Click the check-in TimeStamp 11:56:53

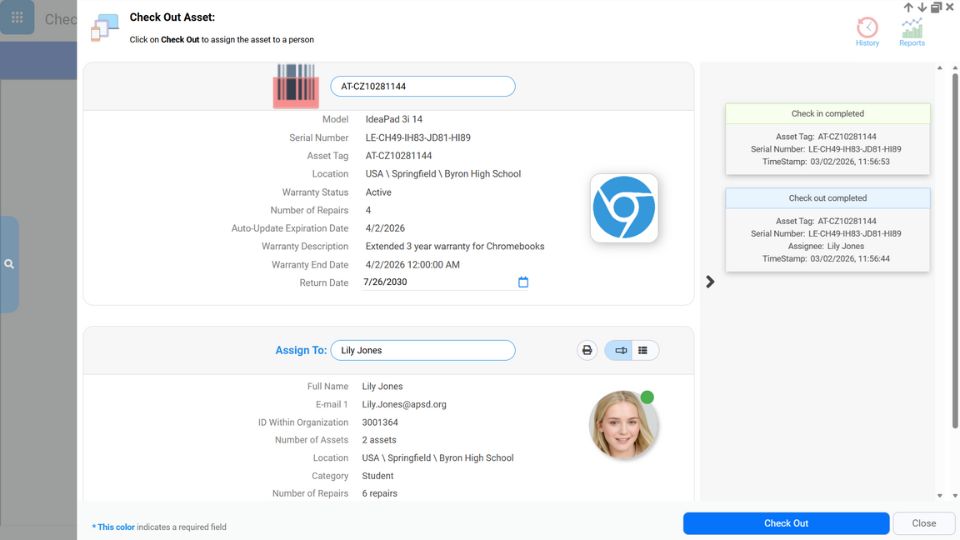pos(850,162)
